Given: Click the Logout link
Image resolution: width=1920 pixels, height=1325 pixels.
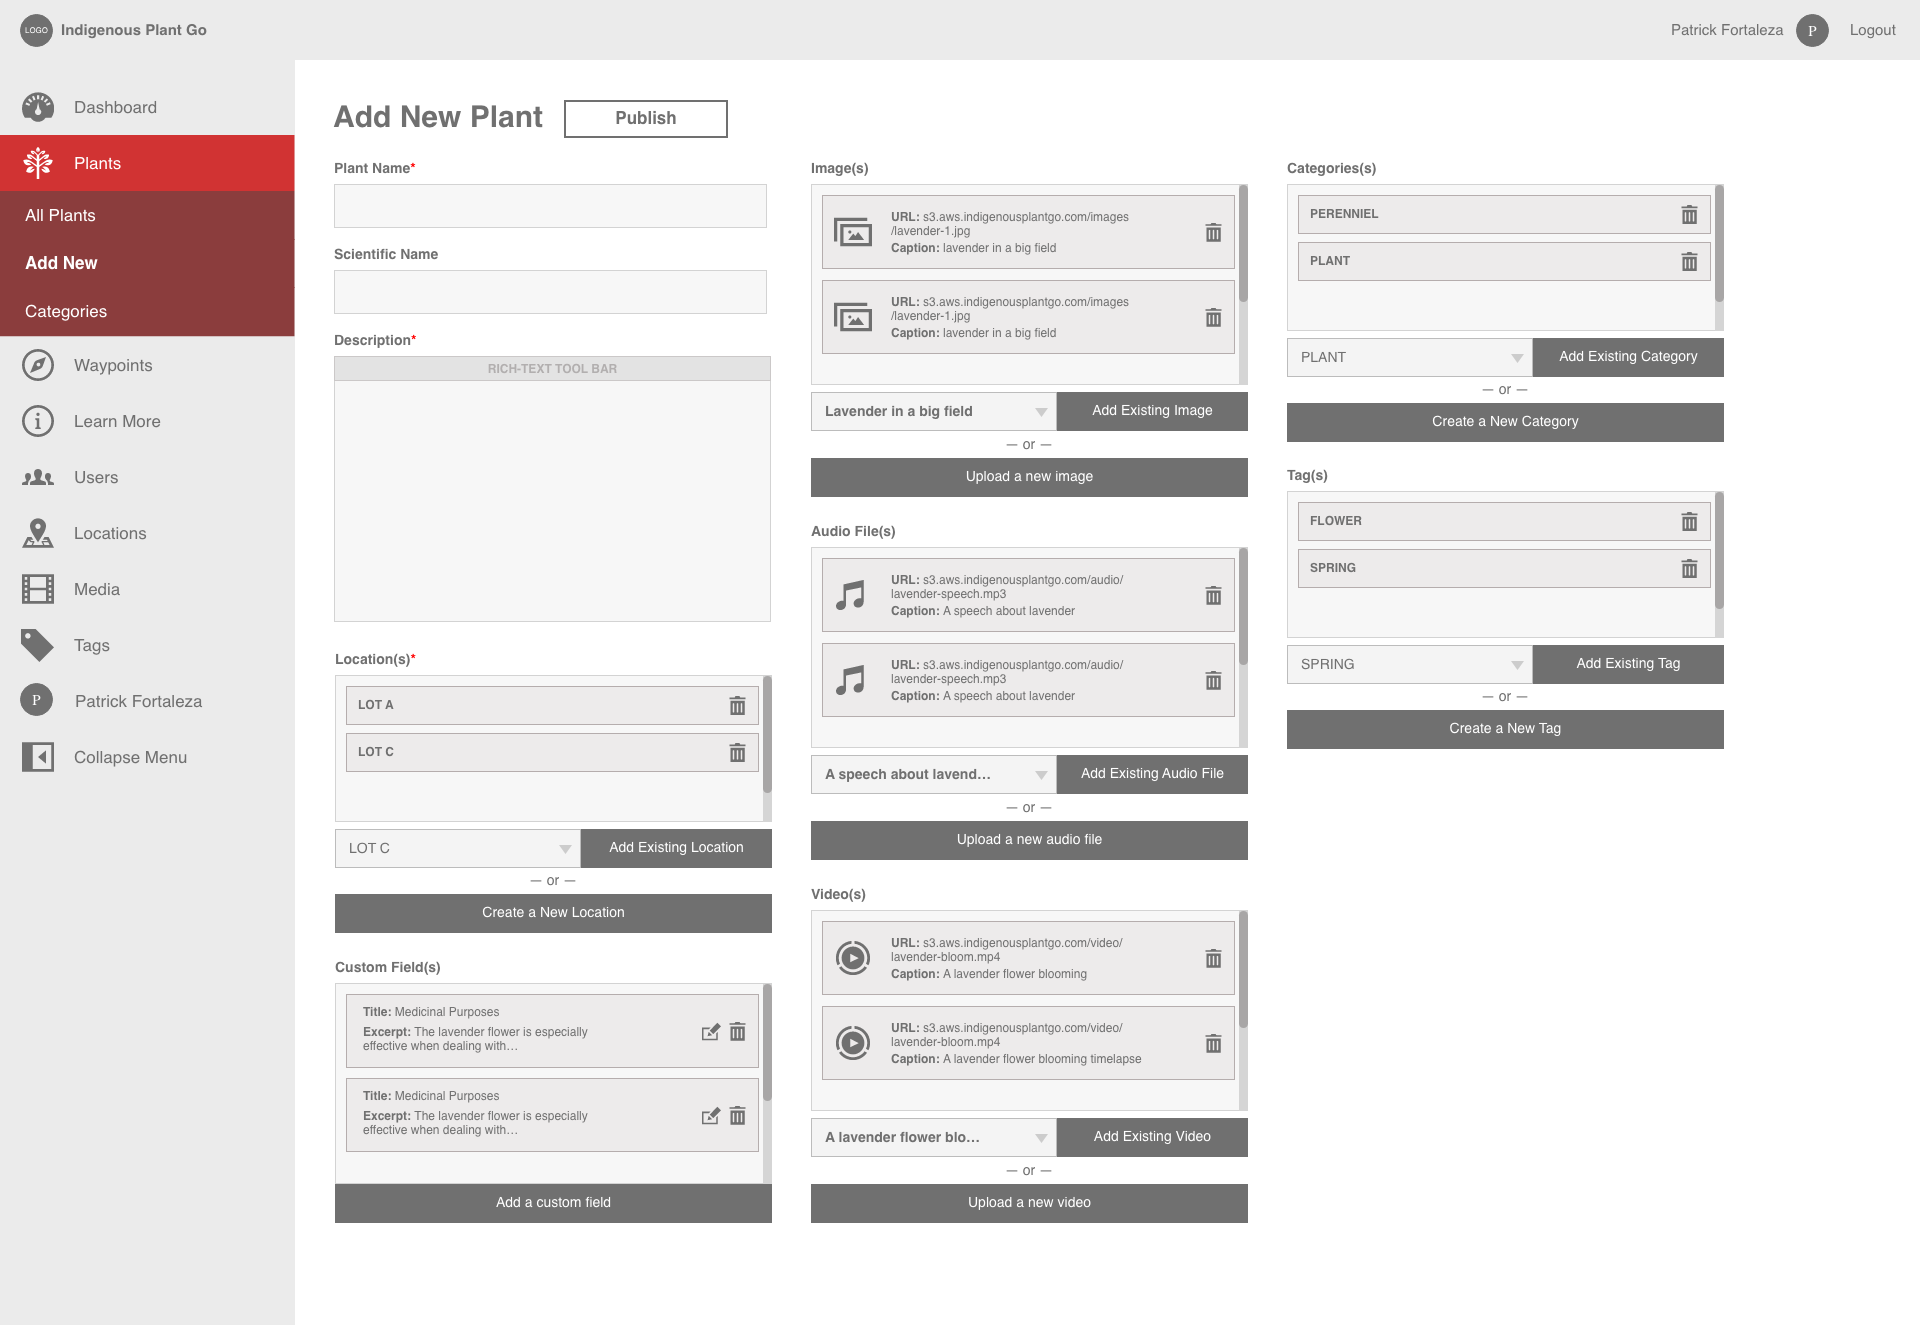Looking at the screenshot, I should pos(1872,30).
